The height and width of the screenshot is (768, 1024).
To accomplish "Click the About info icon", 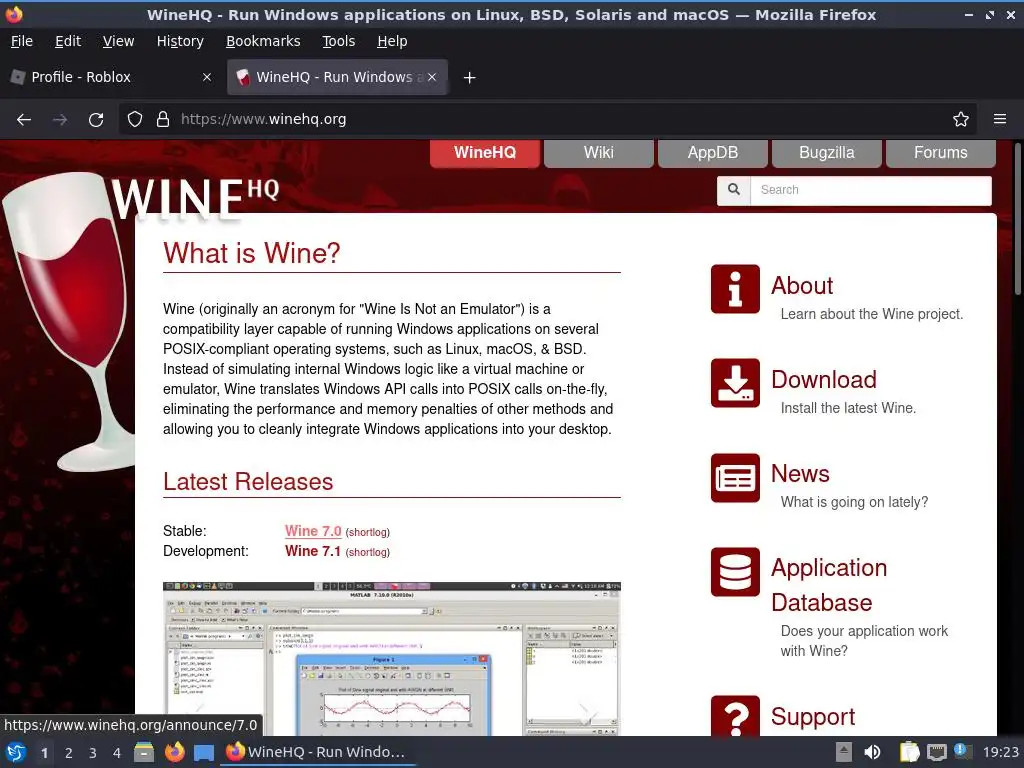I will [x=735, y=289].
